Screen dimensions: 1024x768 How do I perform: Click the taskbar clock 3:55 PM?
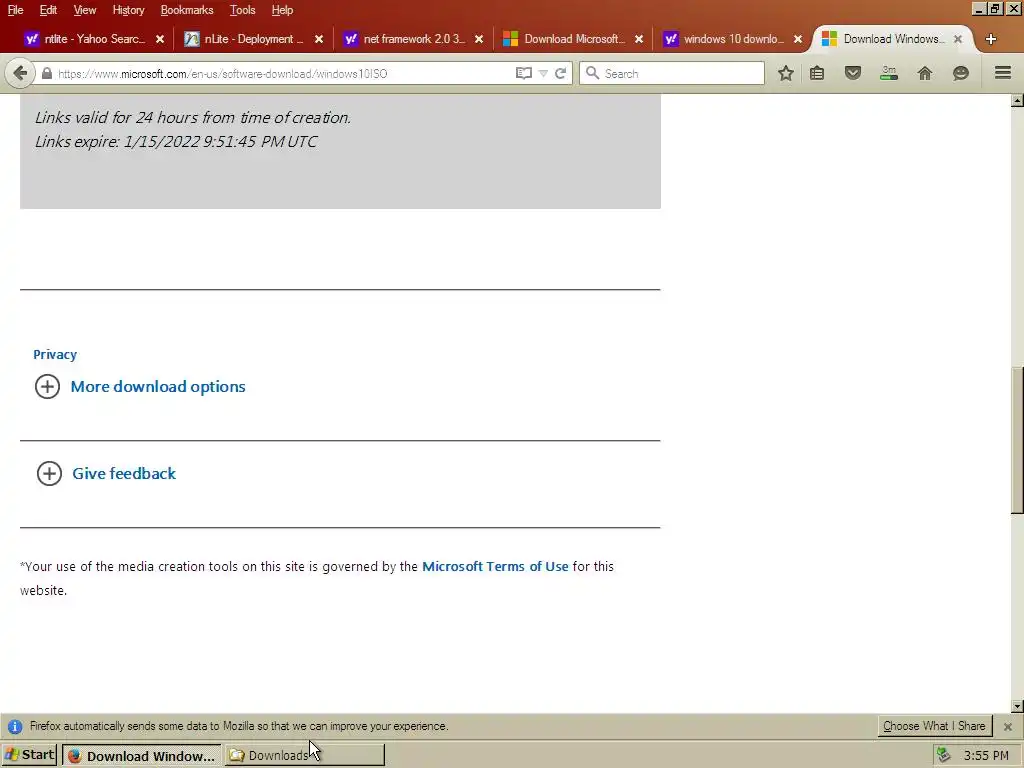(986, 756)
